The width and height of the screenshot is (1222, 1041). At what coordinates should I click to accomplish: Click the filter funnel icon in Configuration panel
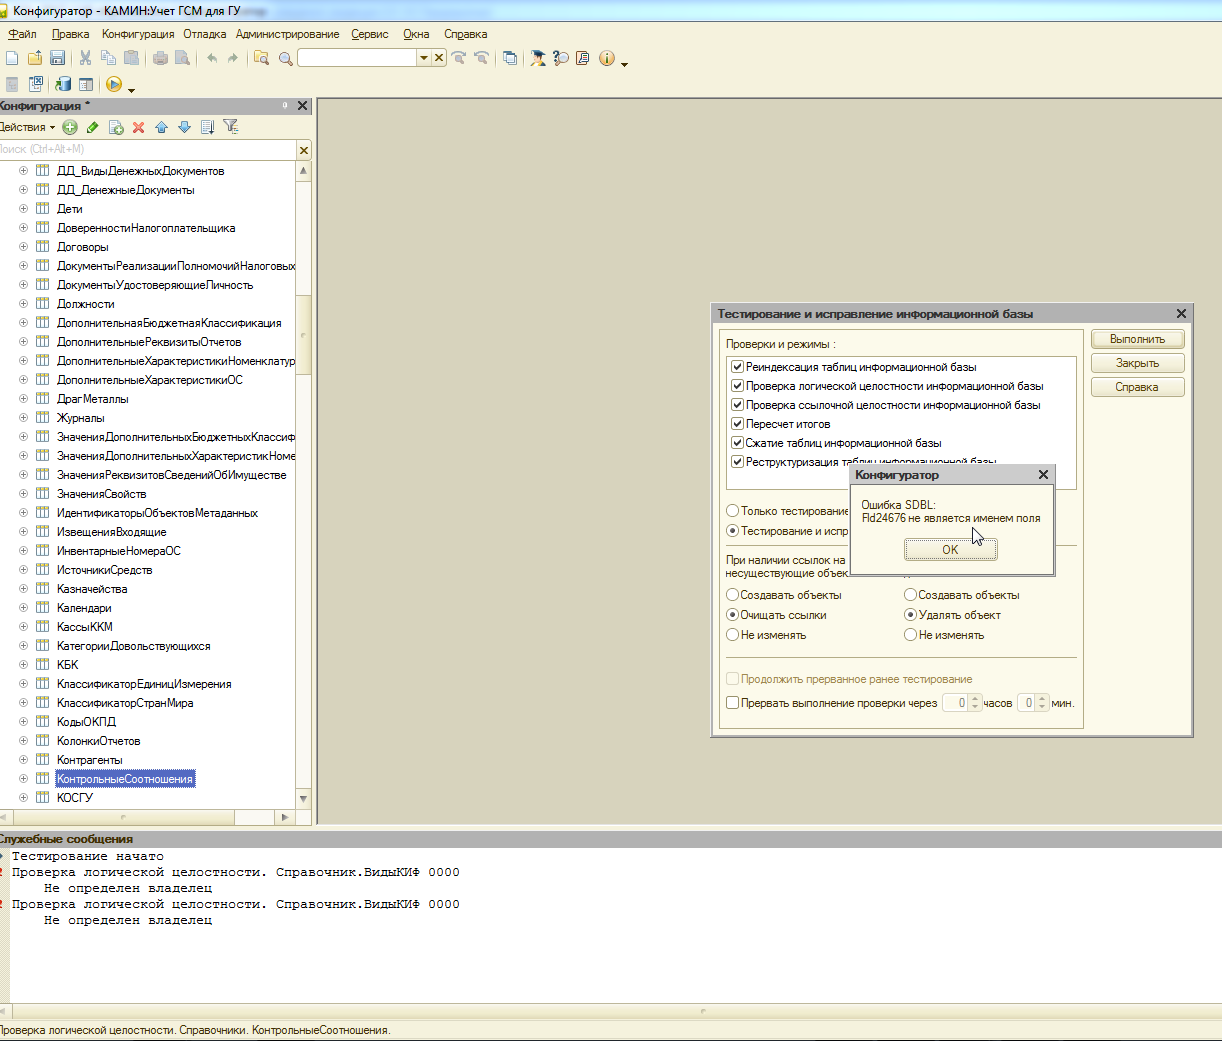[x=231, y=127]
